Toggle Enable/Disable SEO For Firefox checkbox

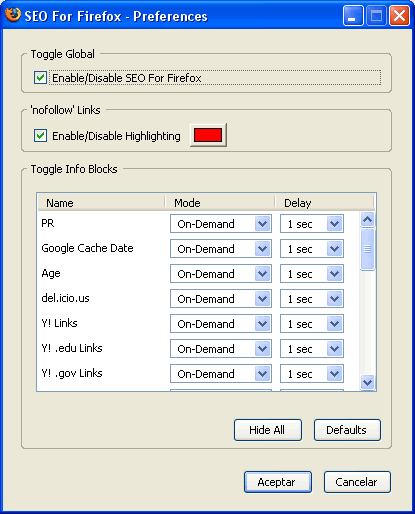tap(40, 78)
